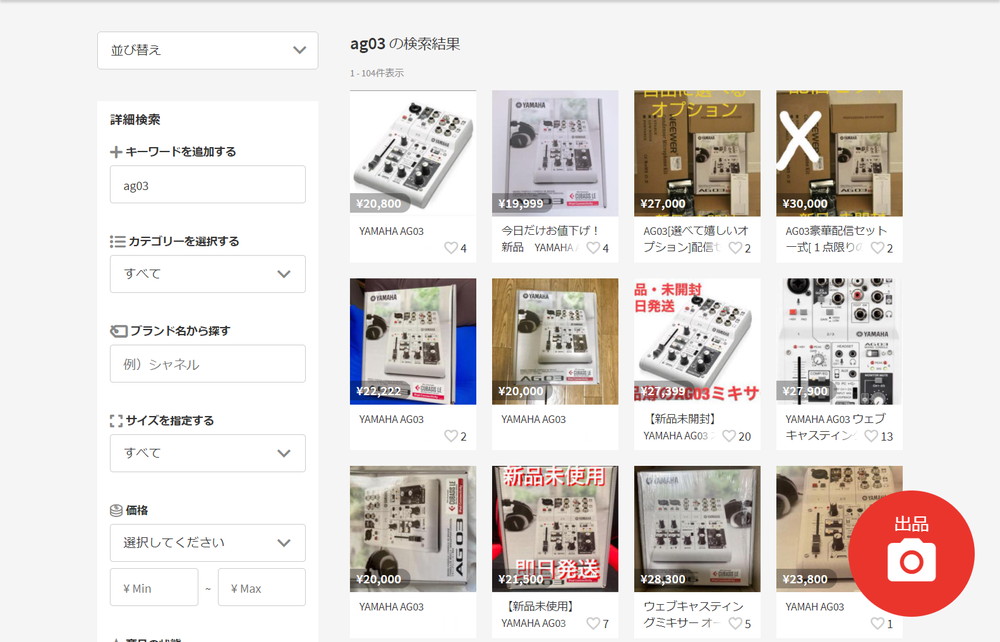Viewport: 1000px width, 642px height.
Task: Click the 【新品未開封】YAMAHA AG03 title
Action: coord(681,427)
